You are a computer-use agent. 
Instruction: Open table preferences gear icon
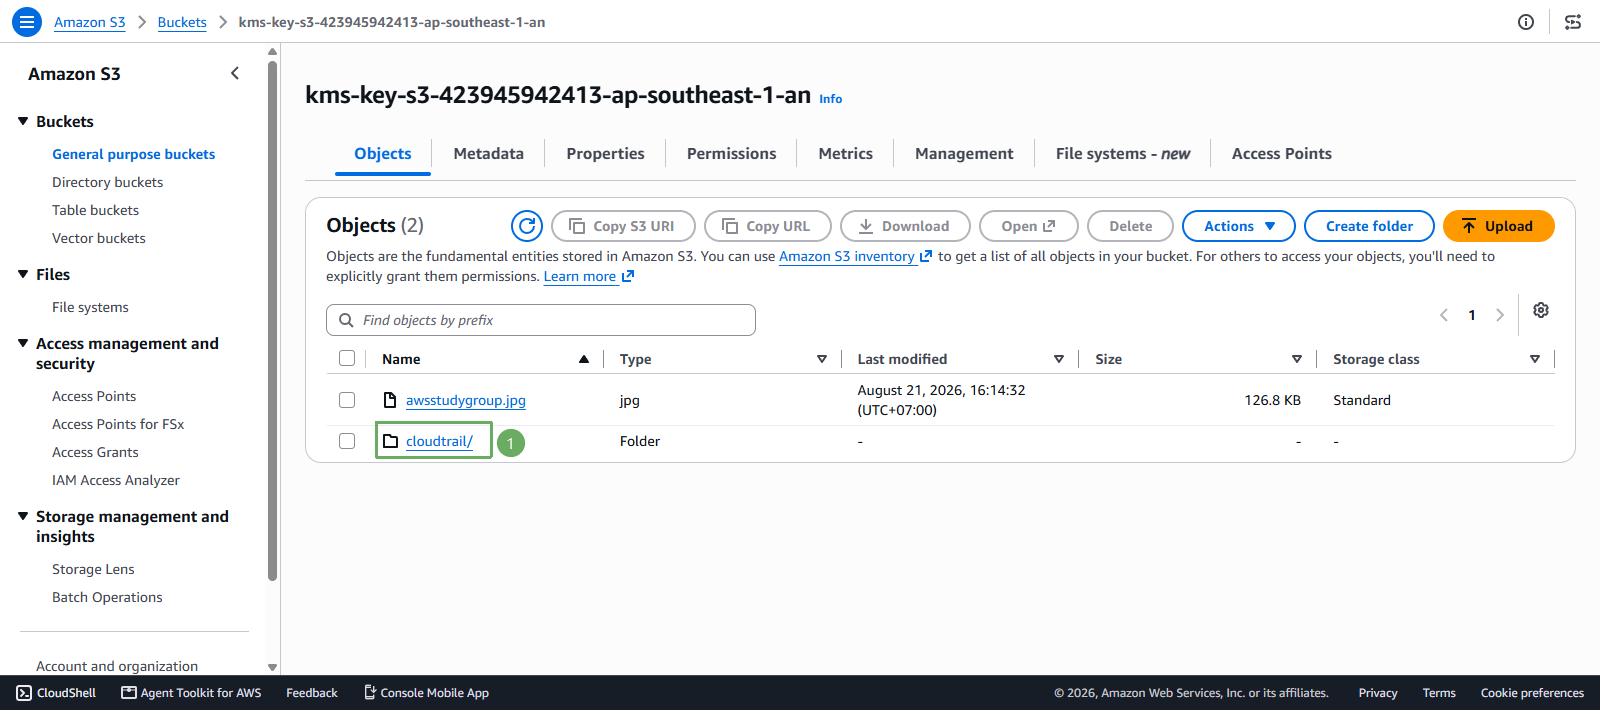pyautogui.click(x=1541, y=311)
